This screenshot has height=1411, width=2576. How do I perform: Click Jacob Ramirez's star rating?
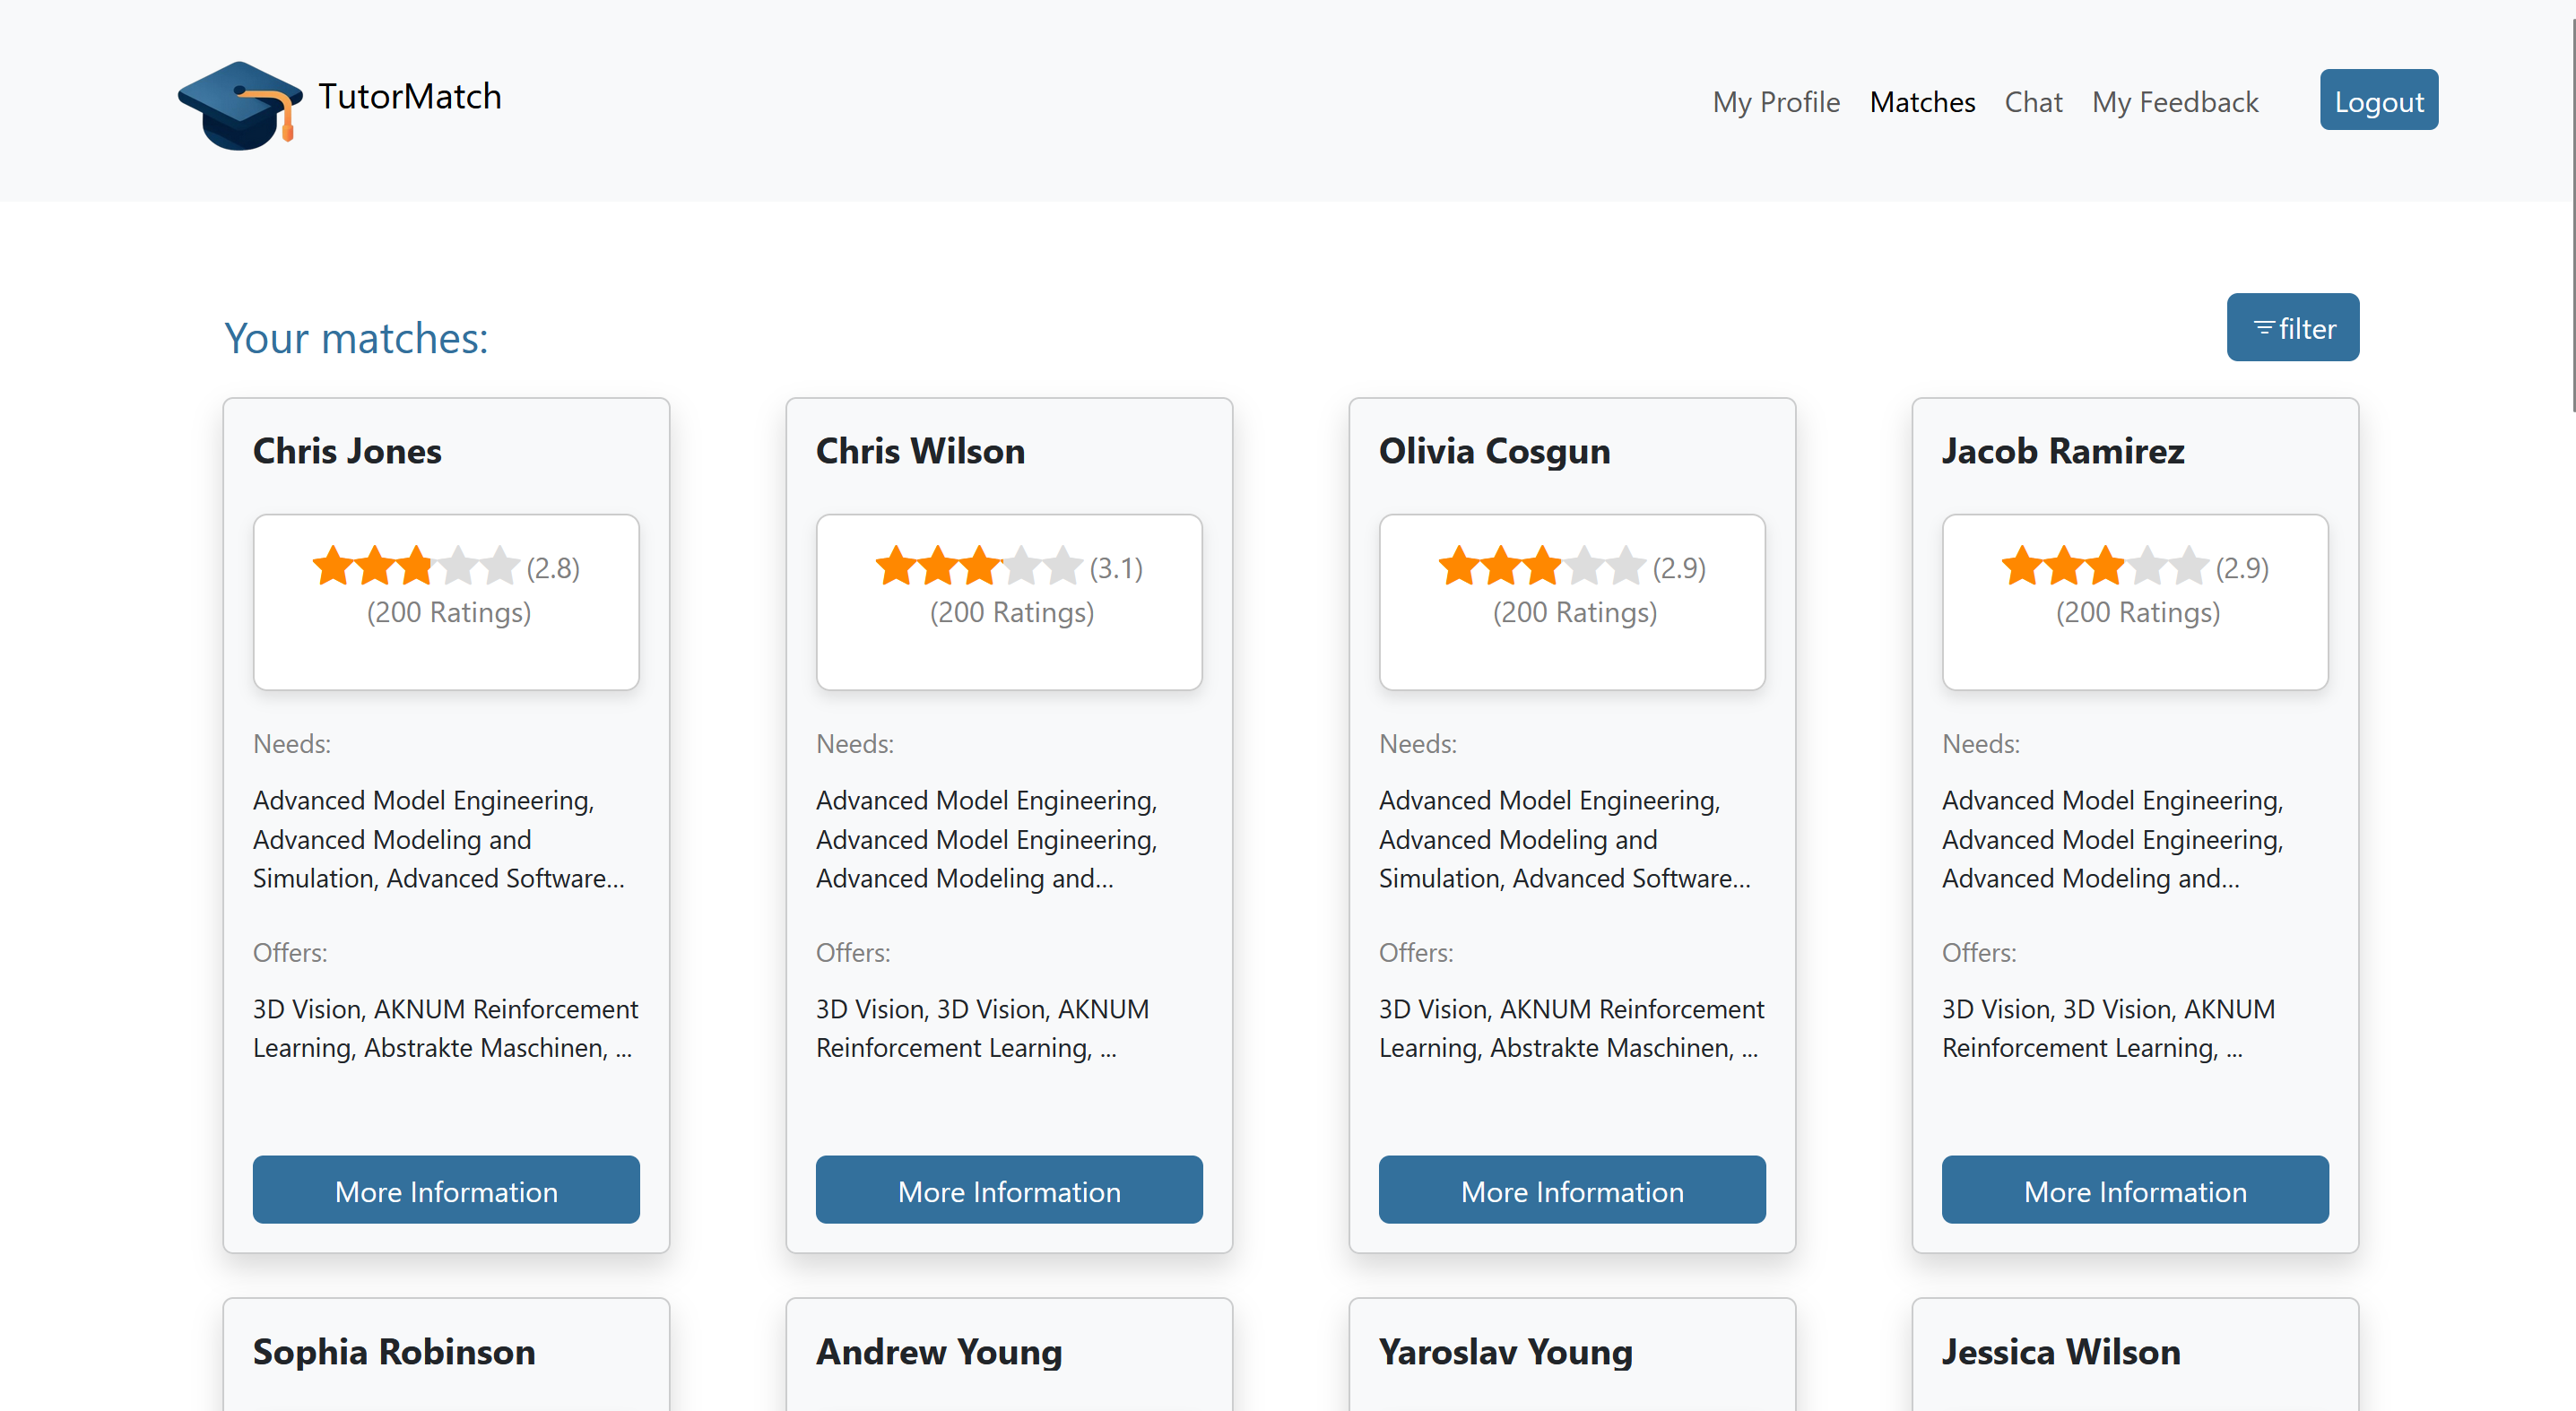pos(2105,566)
